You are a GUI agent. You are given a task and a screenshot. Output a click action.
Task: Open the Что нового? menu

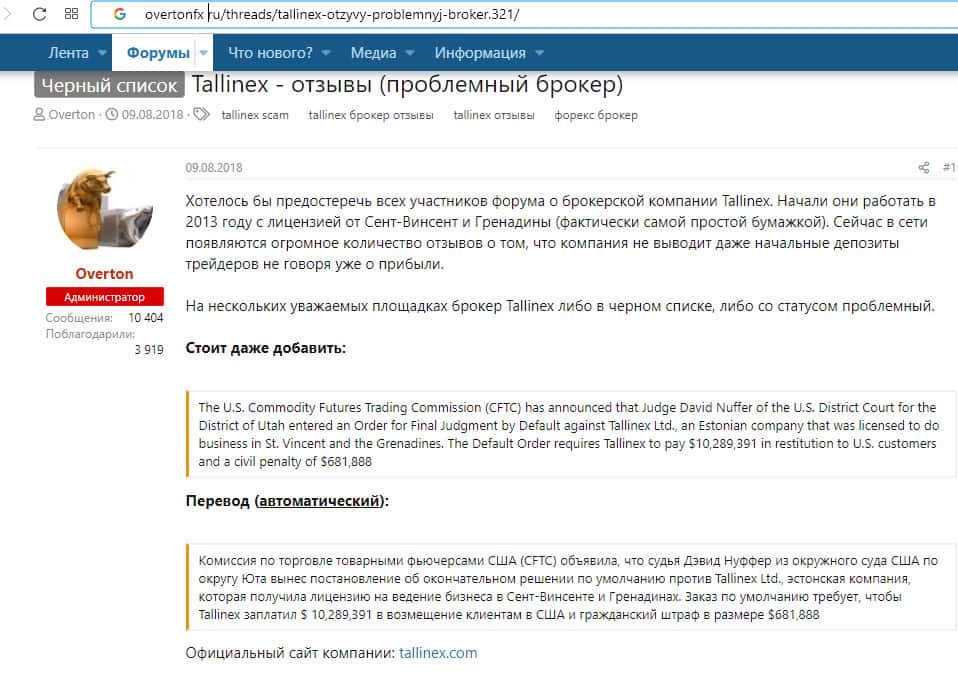pyautogui.click(x=270, y=53)
